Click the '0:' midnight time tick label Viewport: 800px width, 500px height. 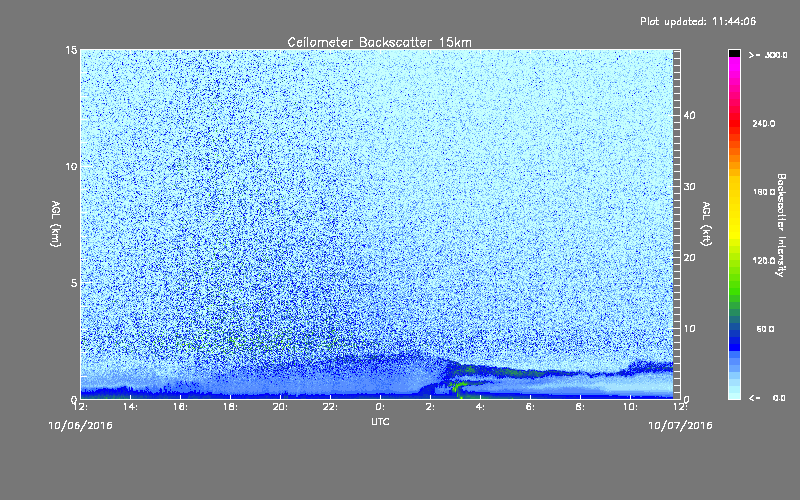point(381,407)
